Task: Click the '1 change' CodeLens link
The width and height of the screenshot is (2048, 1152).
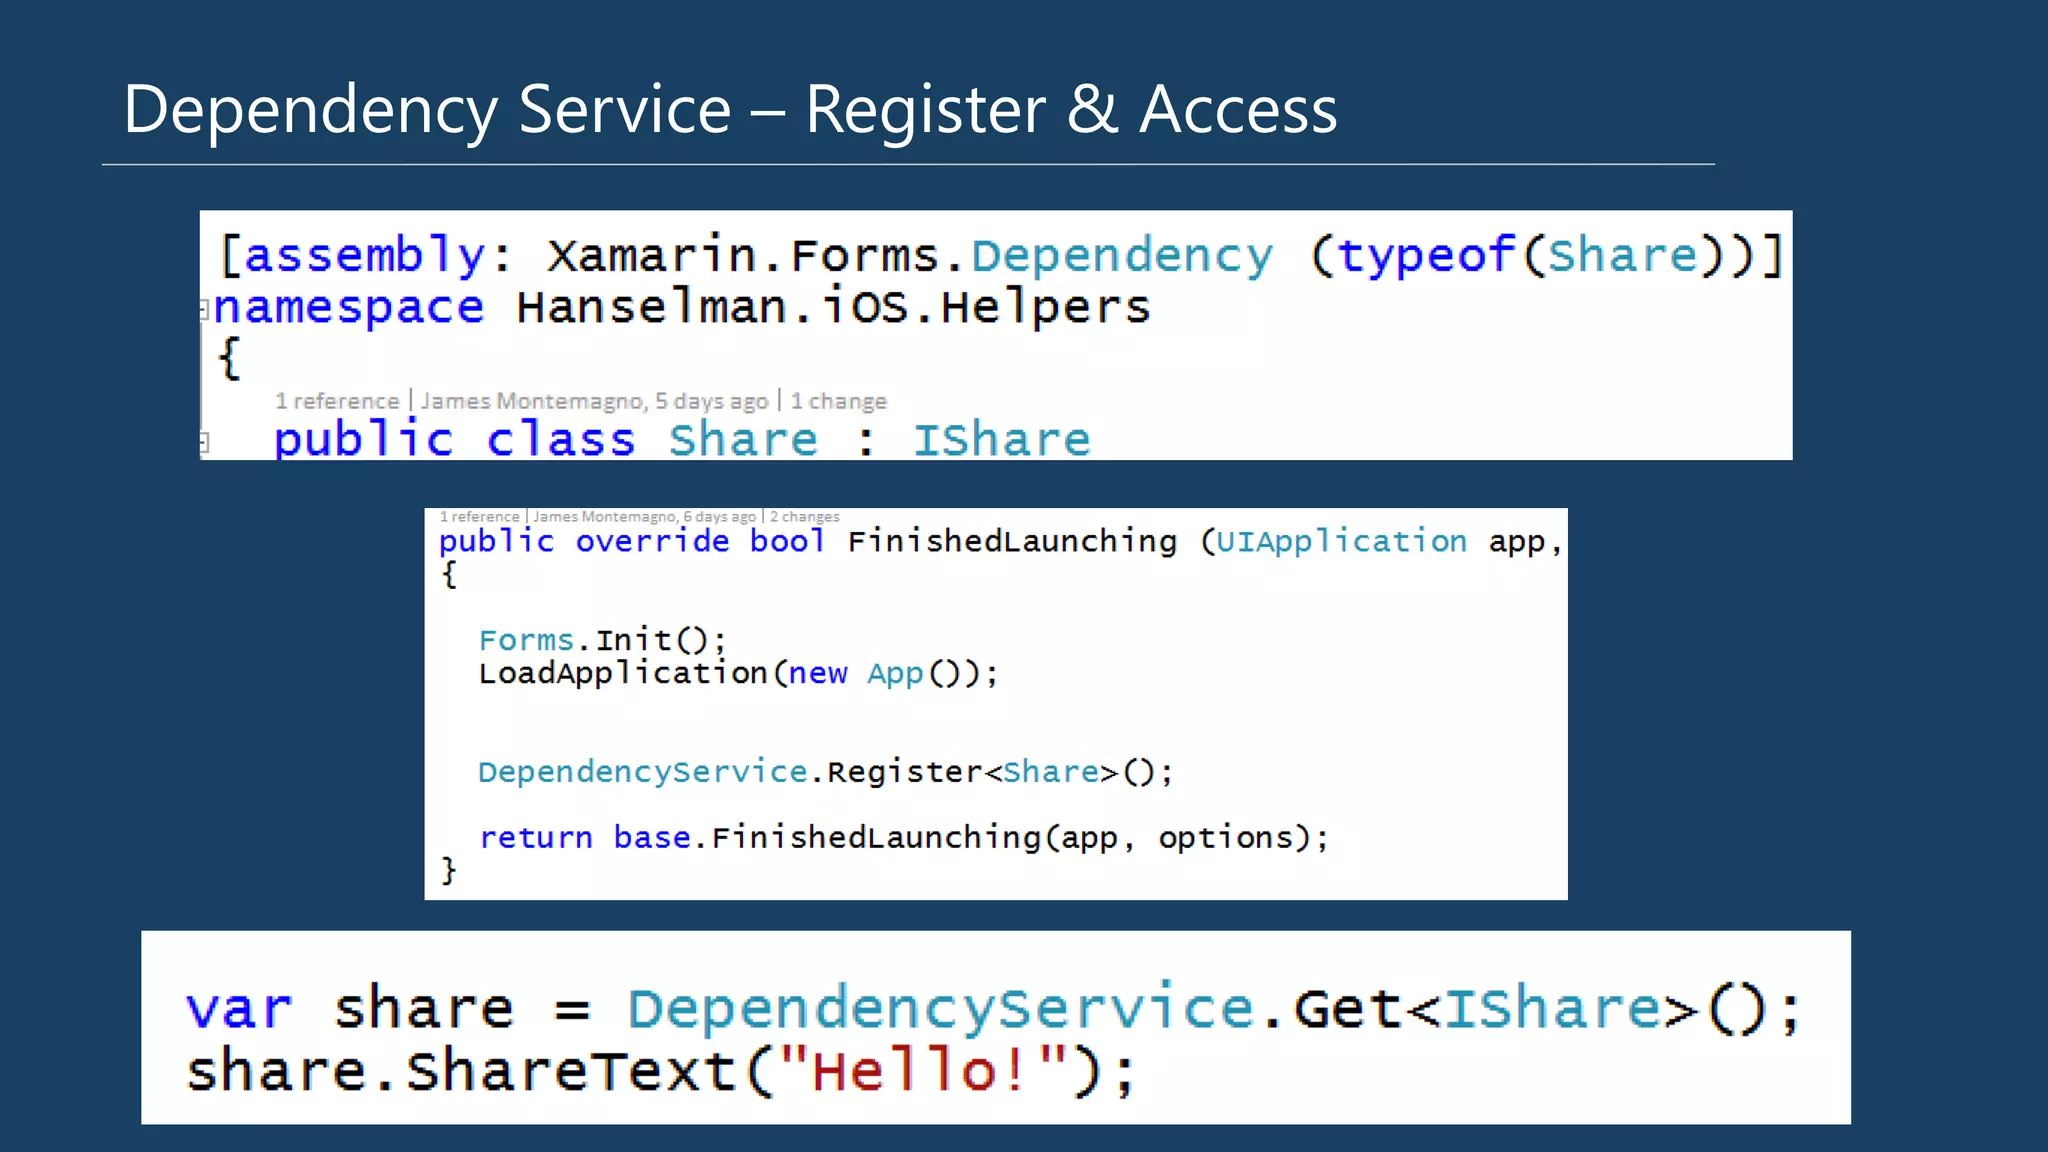Action: coord(838,401)
